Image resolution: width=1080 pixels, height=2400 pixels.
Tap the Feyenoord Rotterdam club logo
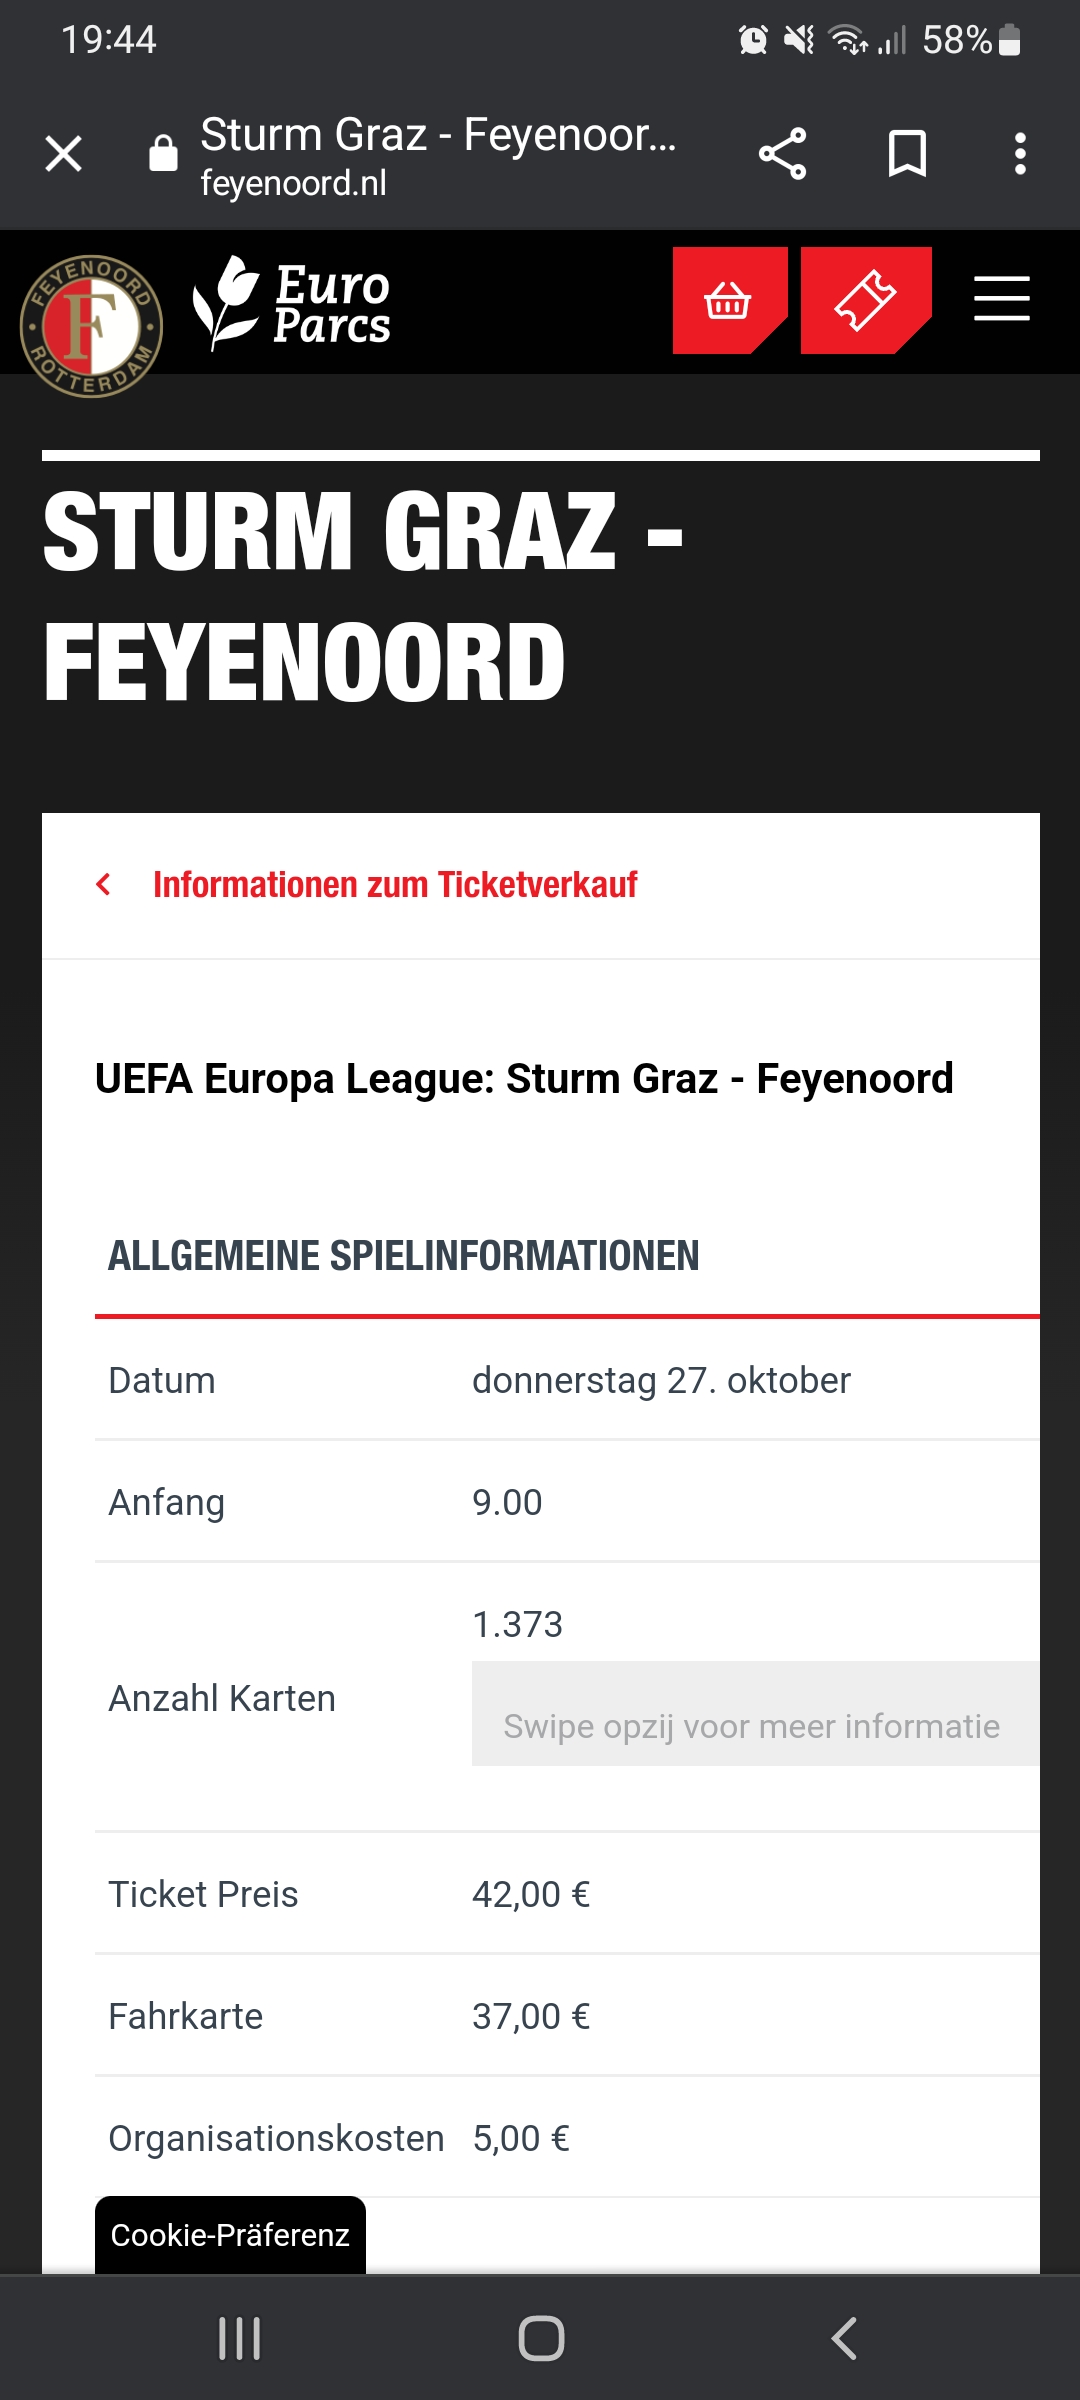click(x=91, y=326)
